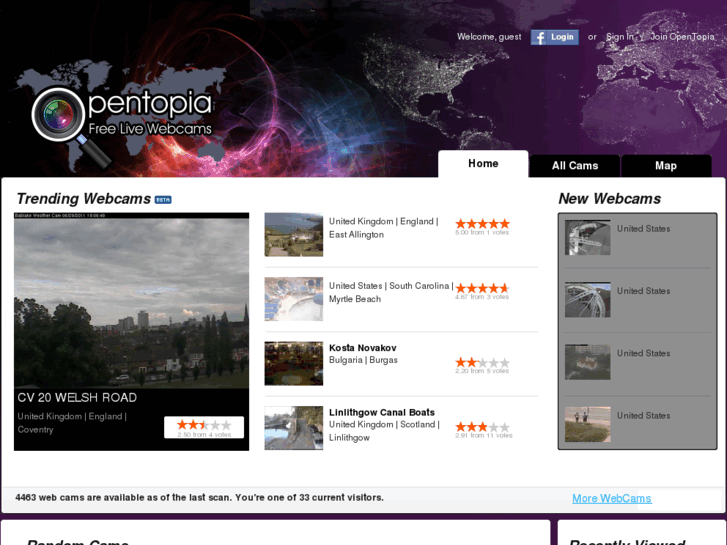Screen dimensions: 727x545
Task: Open the Linlithgow Canal Boats thumbnail
Action: (x=293, y=428)
